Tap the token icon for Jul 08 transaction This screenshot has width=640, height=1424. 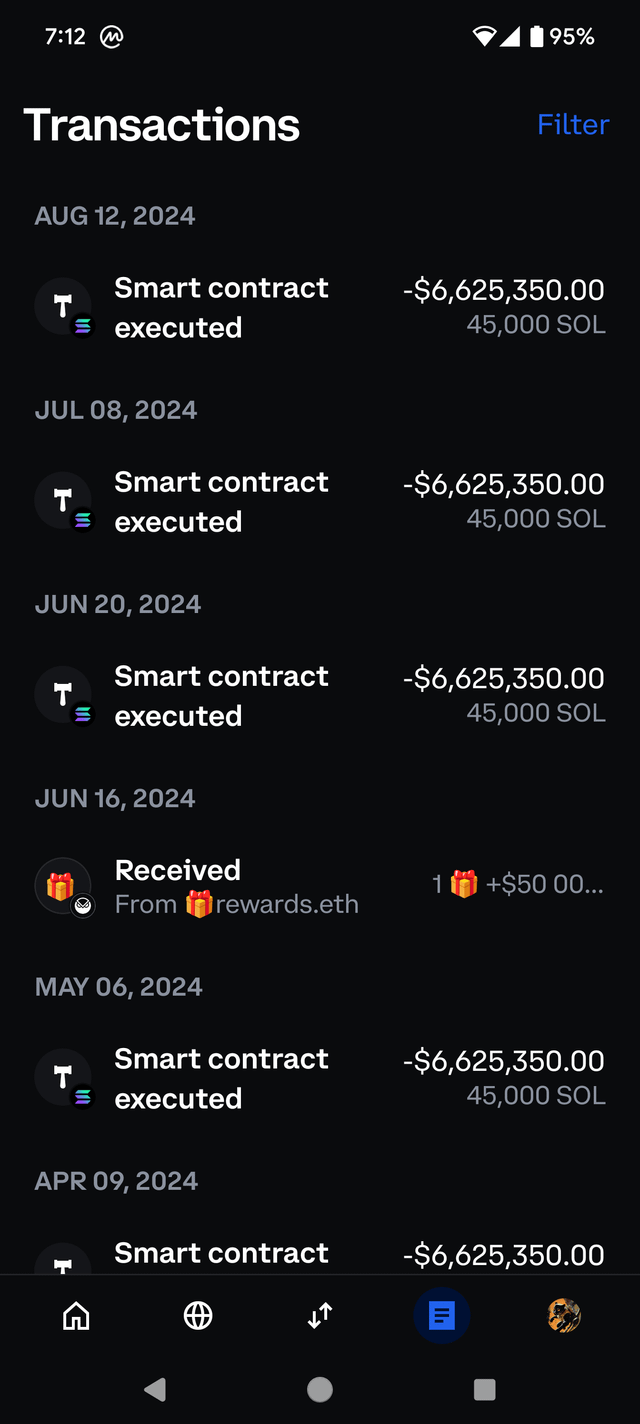[64, 501]
